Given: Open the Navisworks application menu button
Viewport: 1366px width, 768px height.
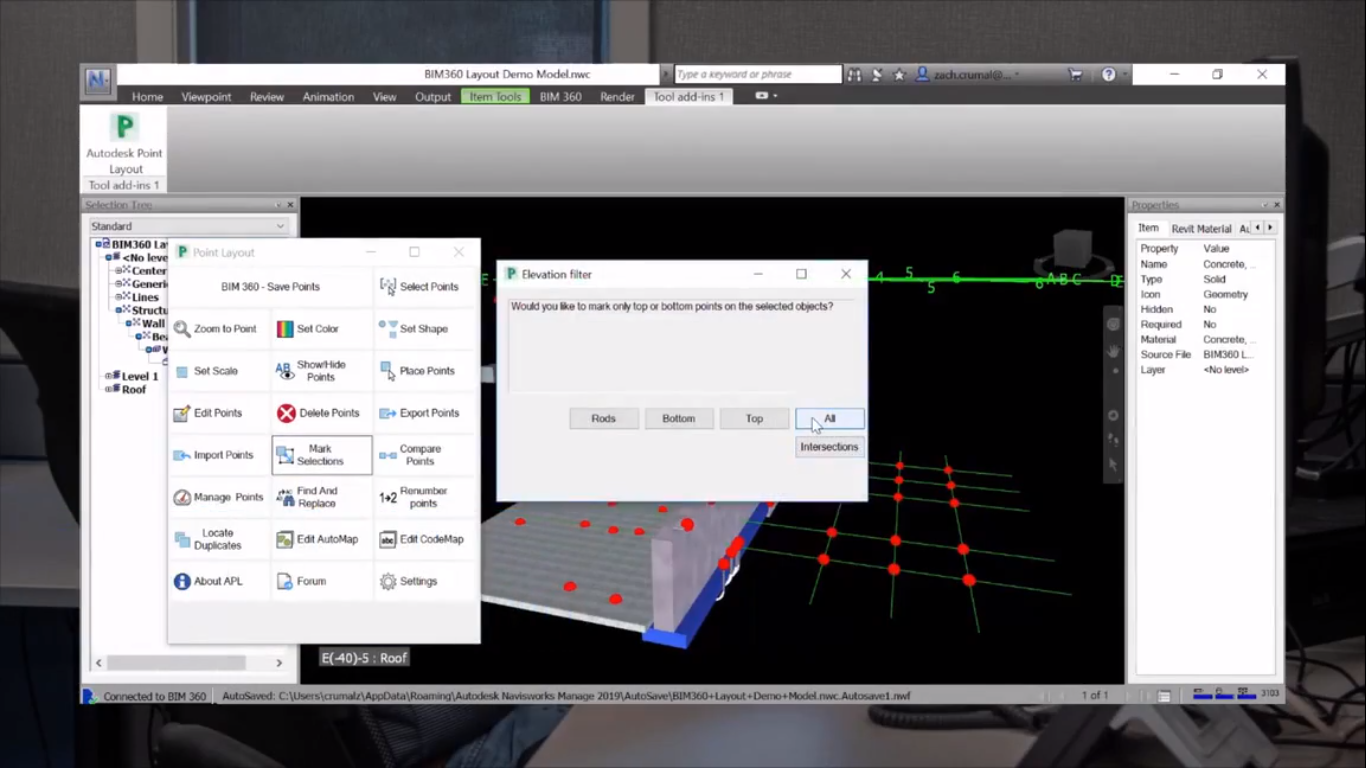Looking at the screenshot, I should pyautogui.click(x=98, y=81).
